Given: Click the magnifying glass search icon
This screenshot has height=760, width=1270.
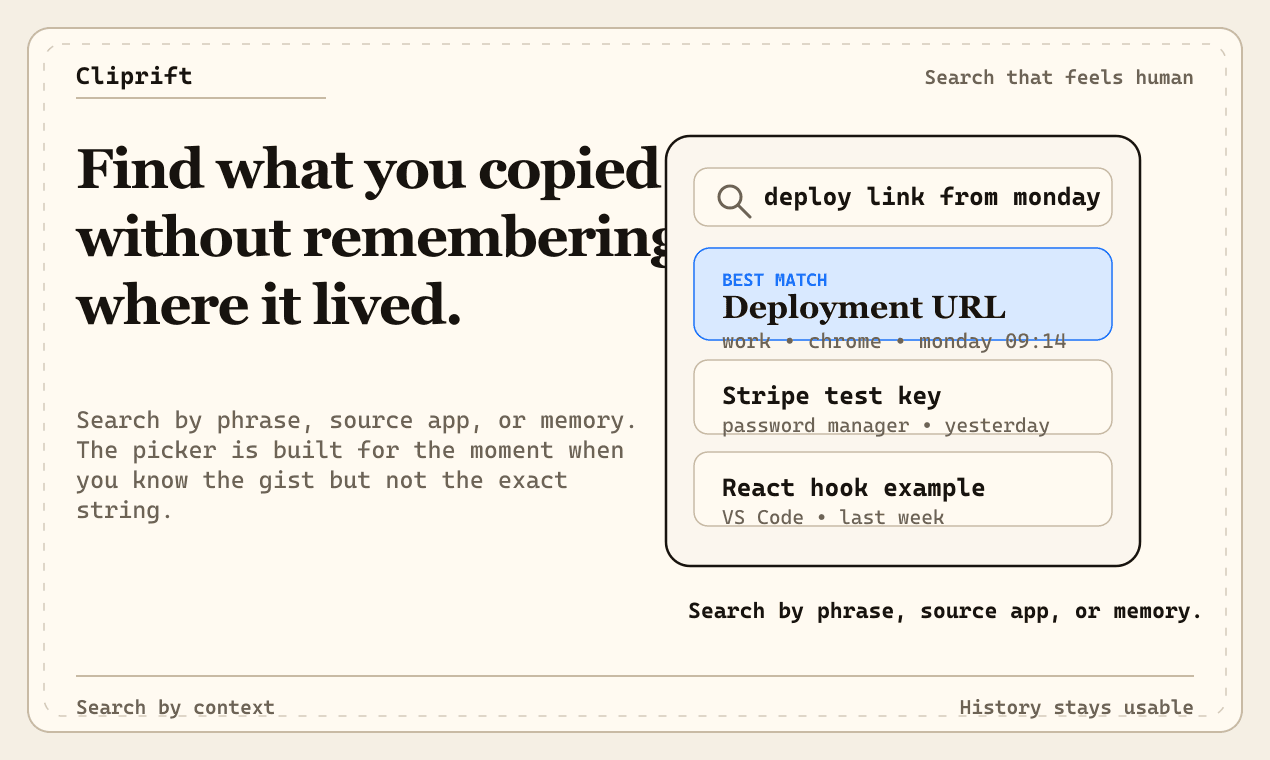Looking at the screenshot, I should tap(733, 197).
